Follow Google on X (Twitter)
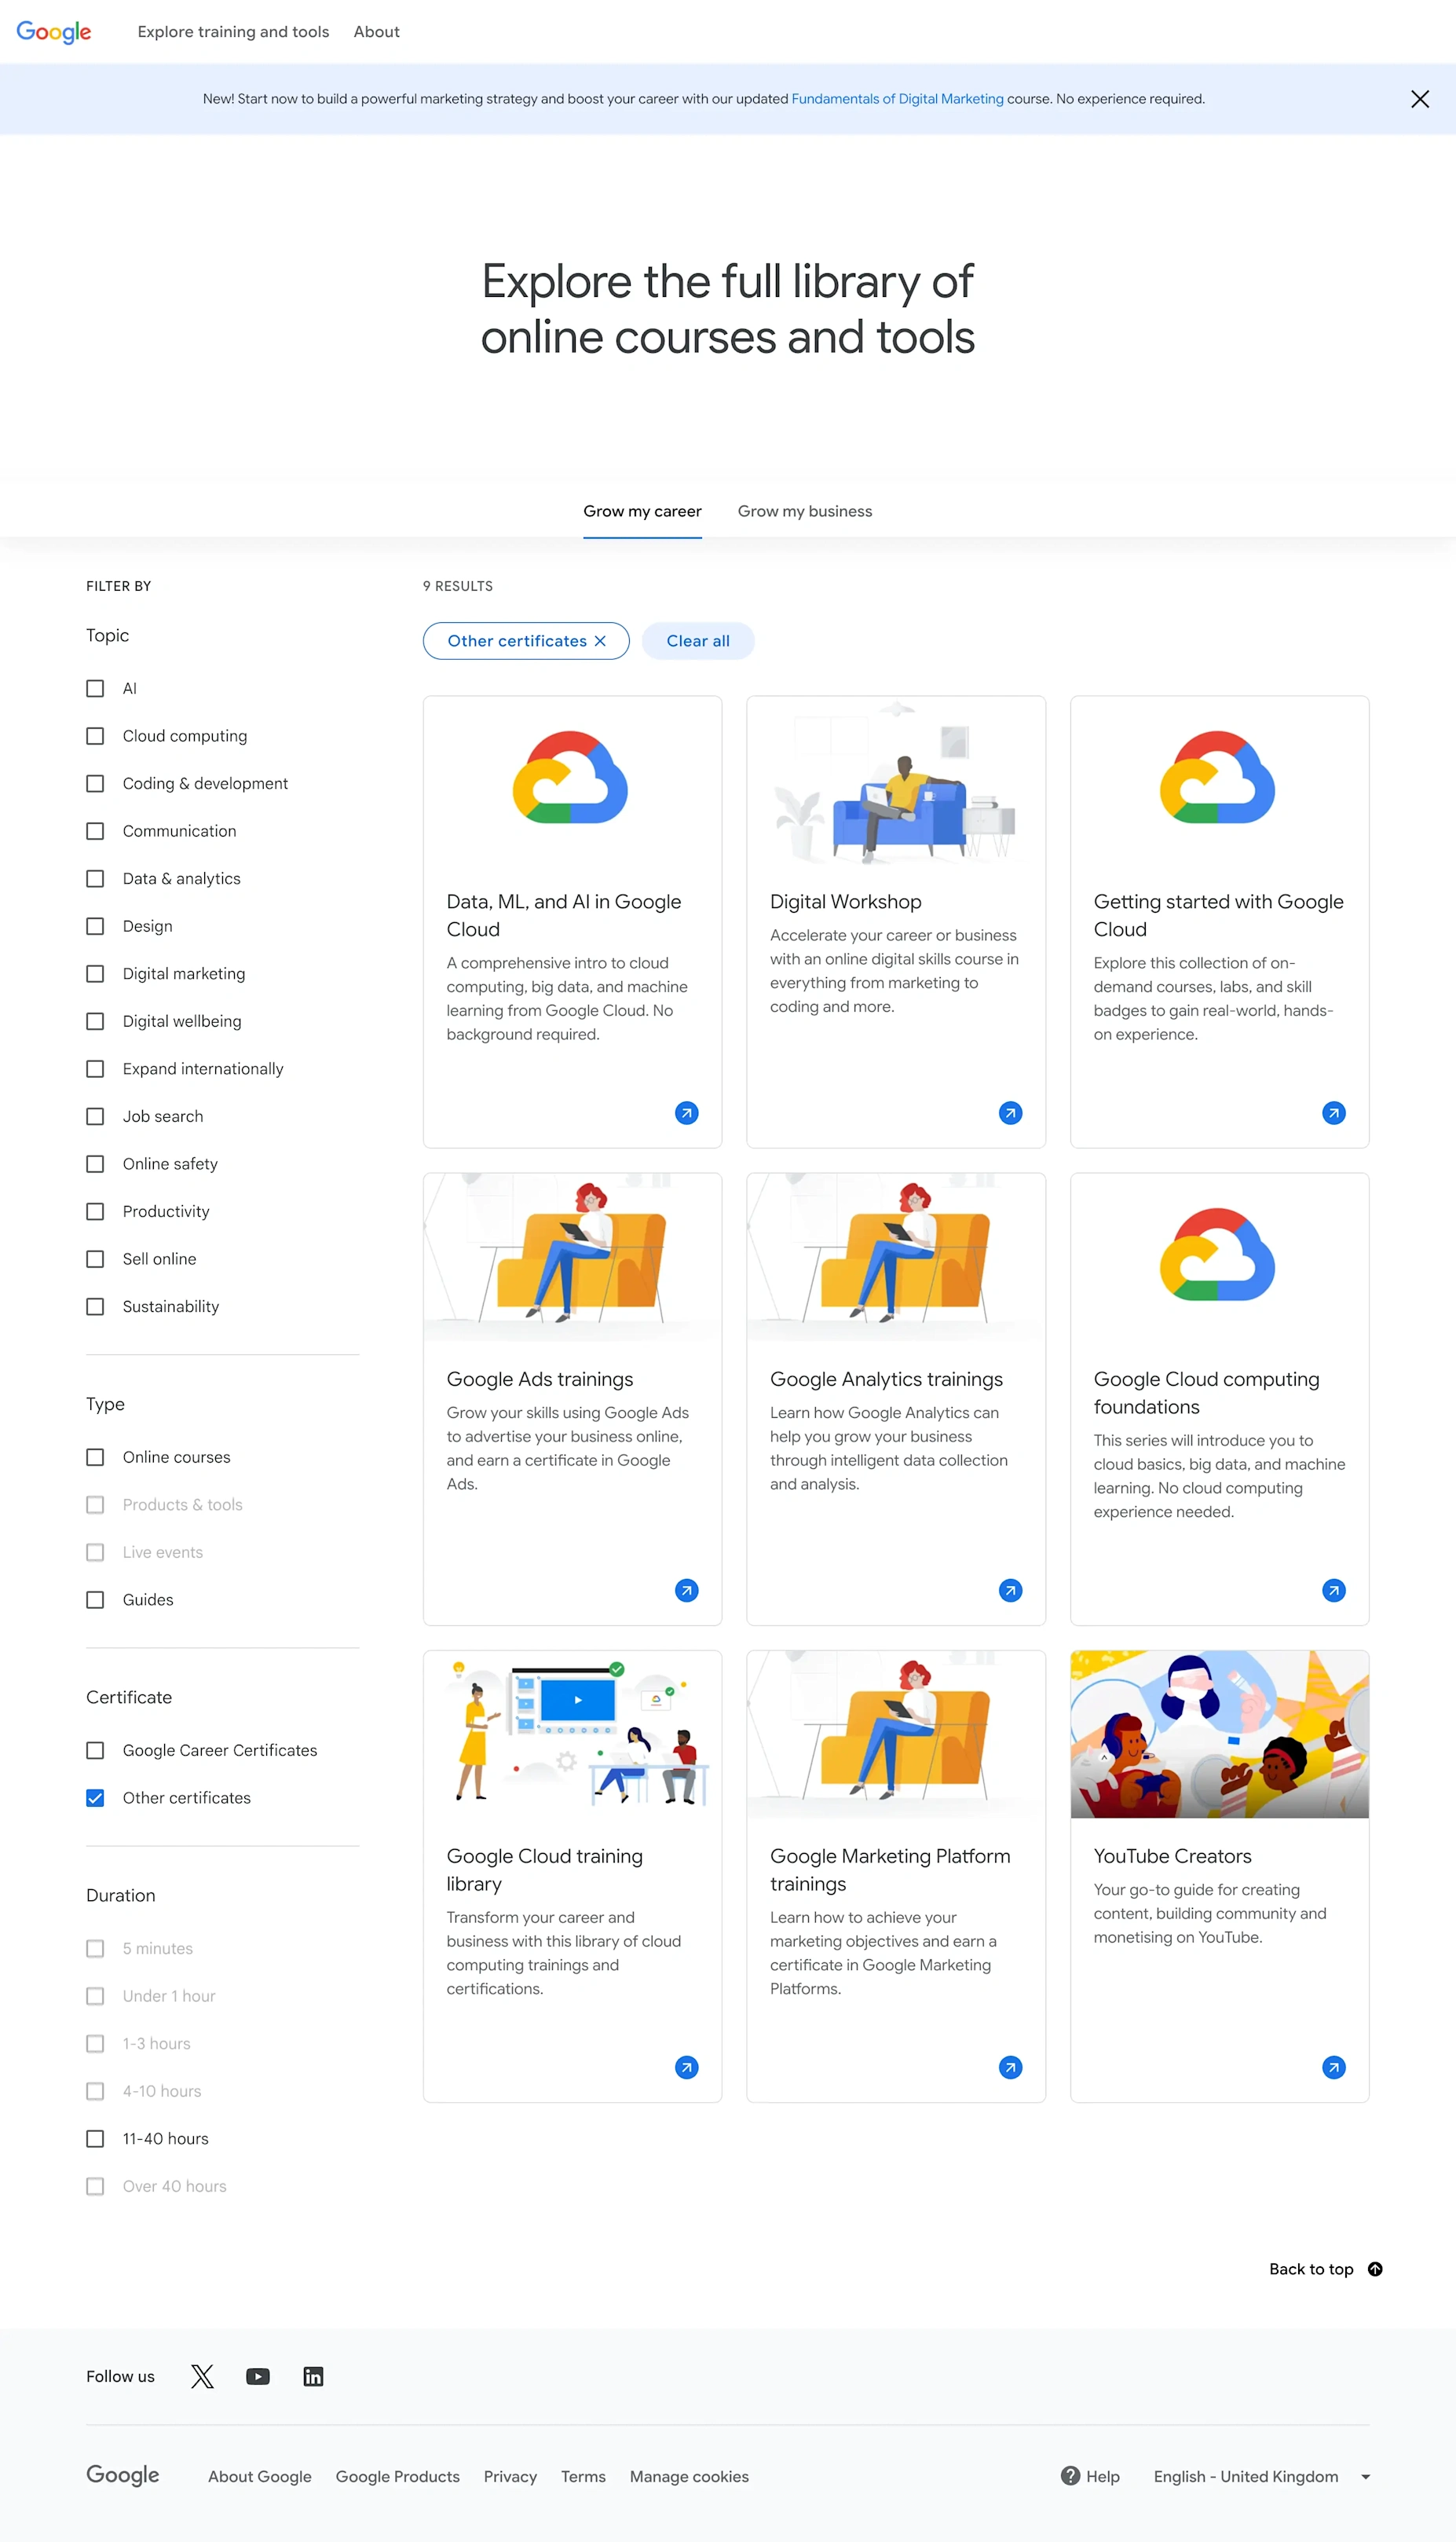This screenshot has height=2542, width=1456. [x=201, y=2376]
